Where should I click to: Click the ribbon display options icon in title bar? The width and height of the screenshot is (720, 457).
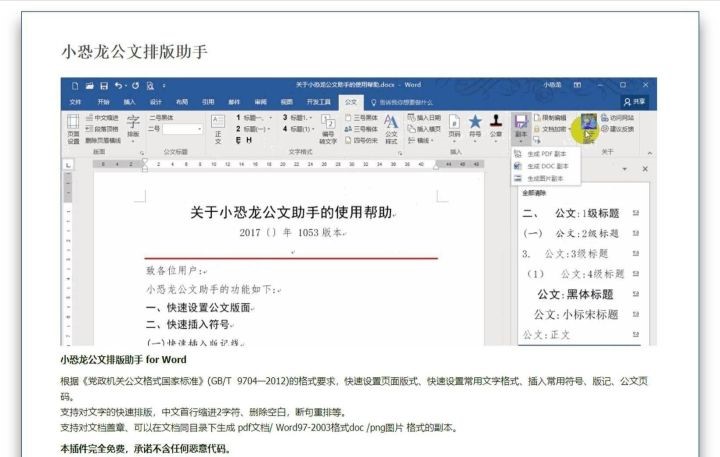577,85
